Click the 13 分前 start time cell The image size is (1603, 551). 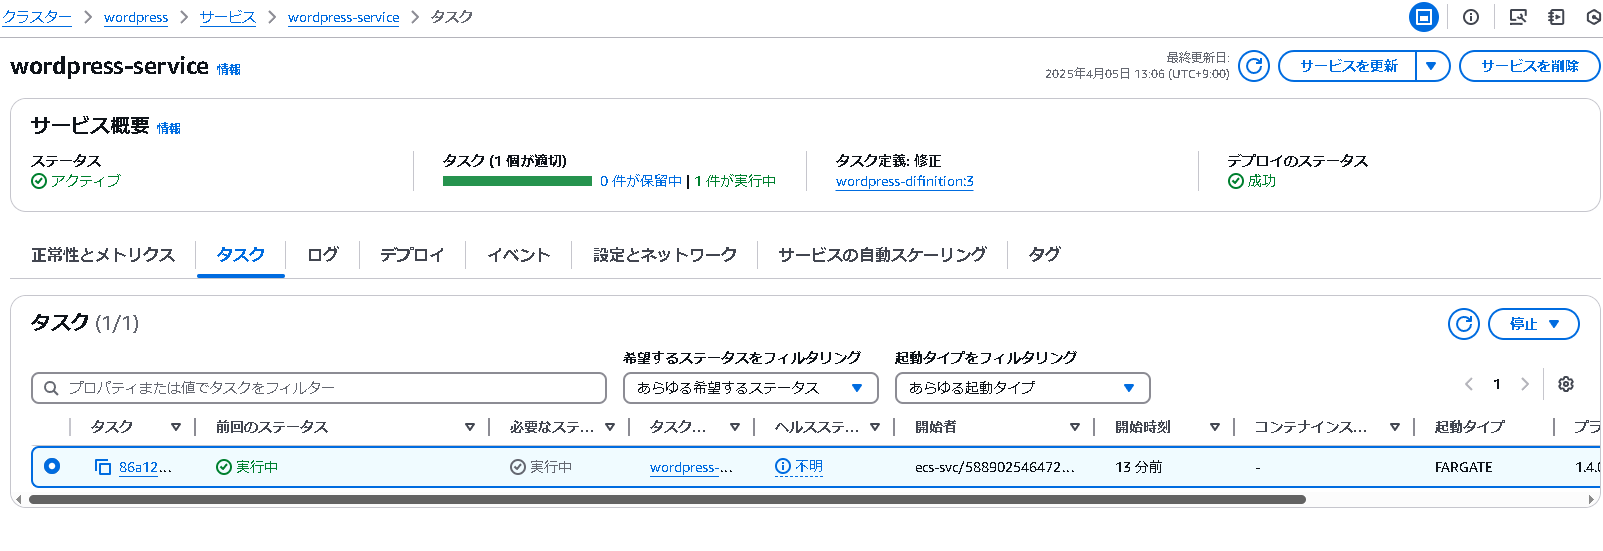tap(1139, 467)
